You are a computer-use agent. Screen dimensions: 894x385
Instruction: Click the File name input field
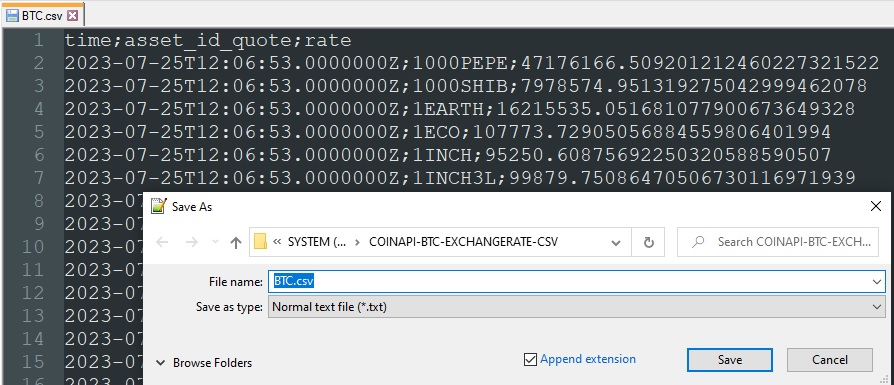pos(570,281)
